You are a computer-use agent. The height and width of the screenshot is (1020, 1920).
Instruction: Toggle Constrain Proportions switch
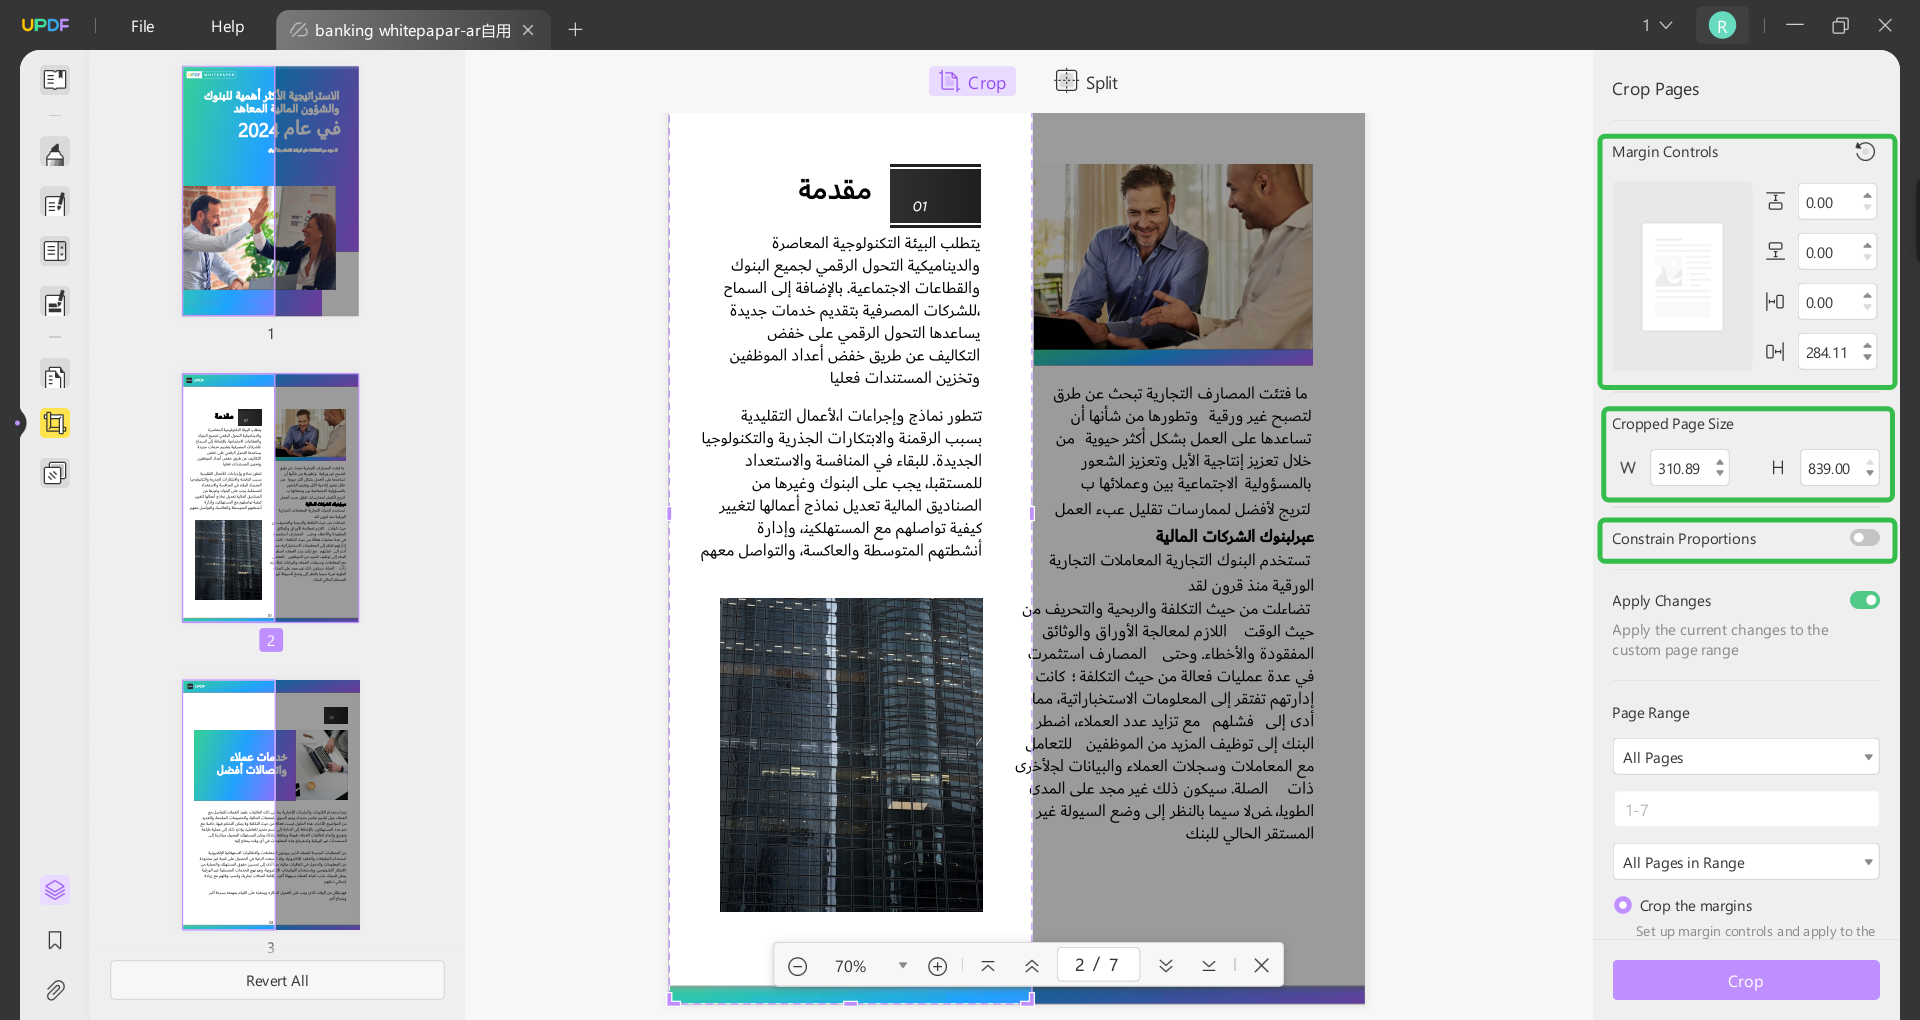point(1864,538)
